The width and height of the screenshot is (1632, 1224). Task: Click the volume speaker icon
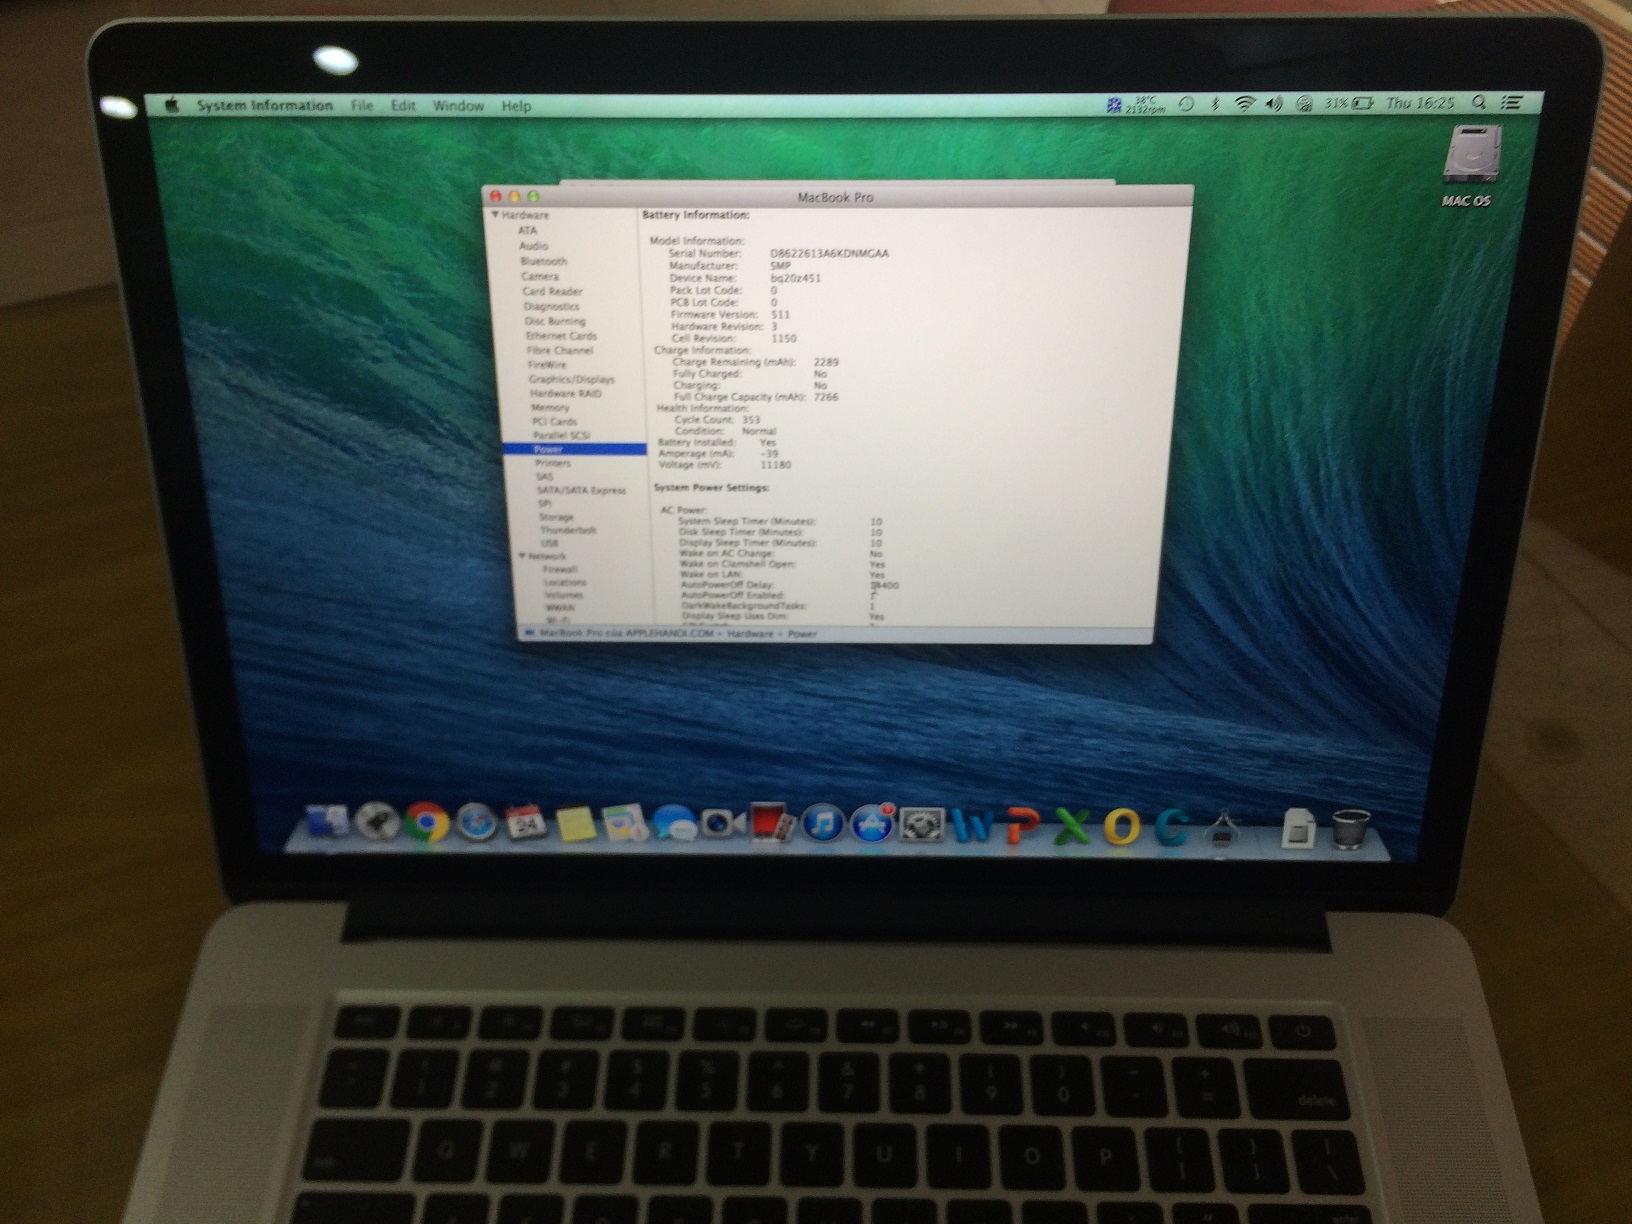pyautogui.click(x=1273, y=103)
